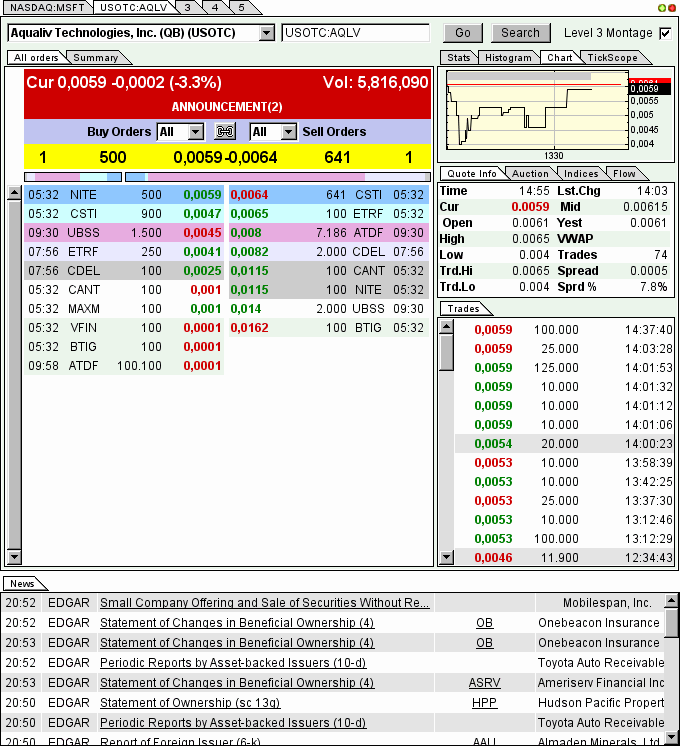Select the 0,0046 trade at 12:34:43
Viewport: 680px width, 750px height.
pyautogui.click(x=564, y=558)
